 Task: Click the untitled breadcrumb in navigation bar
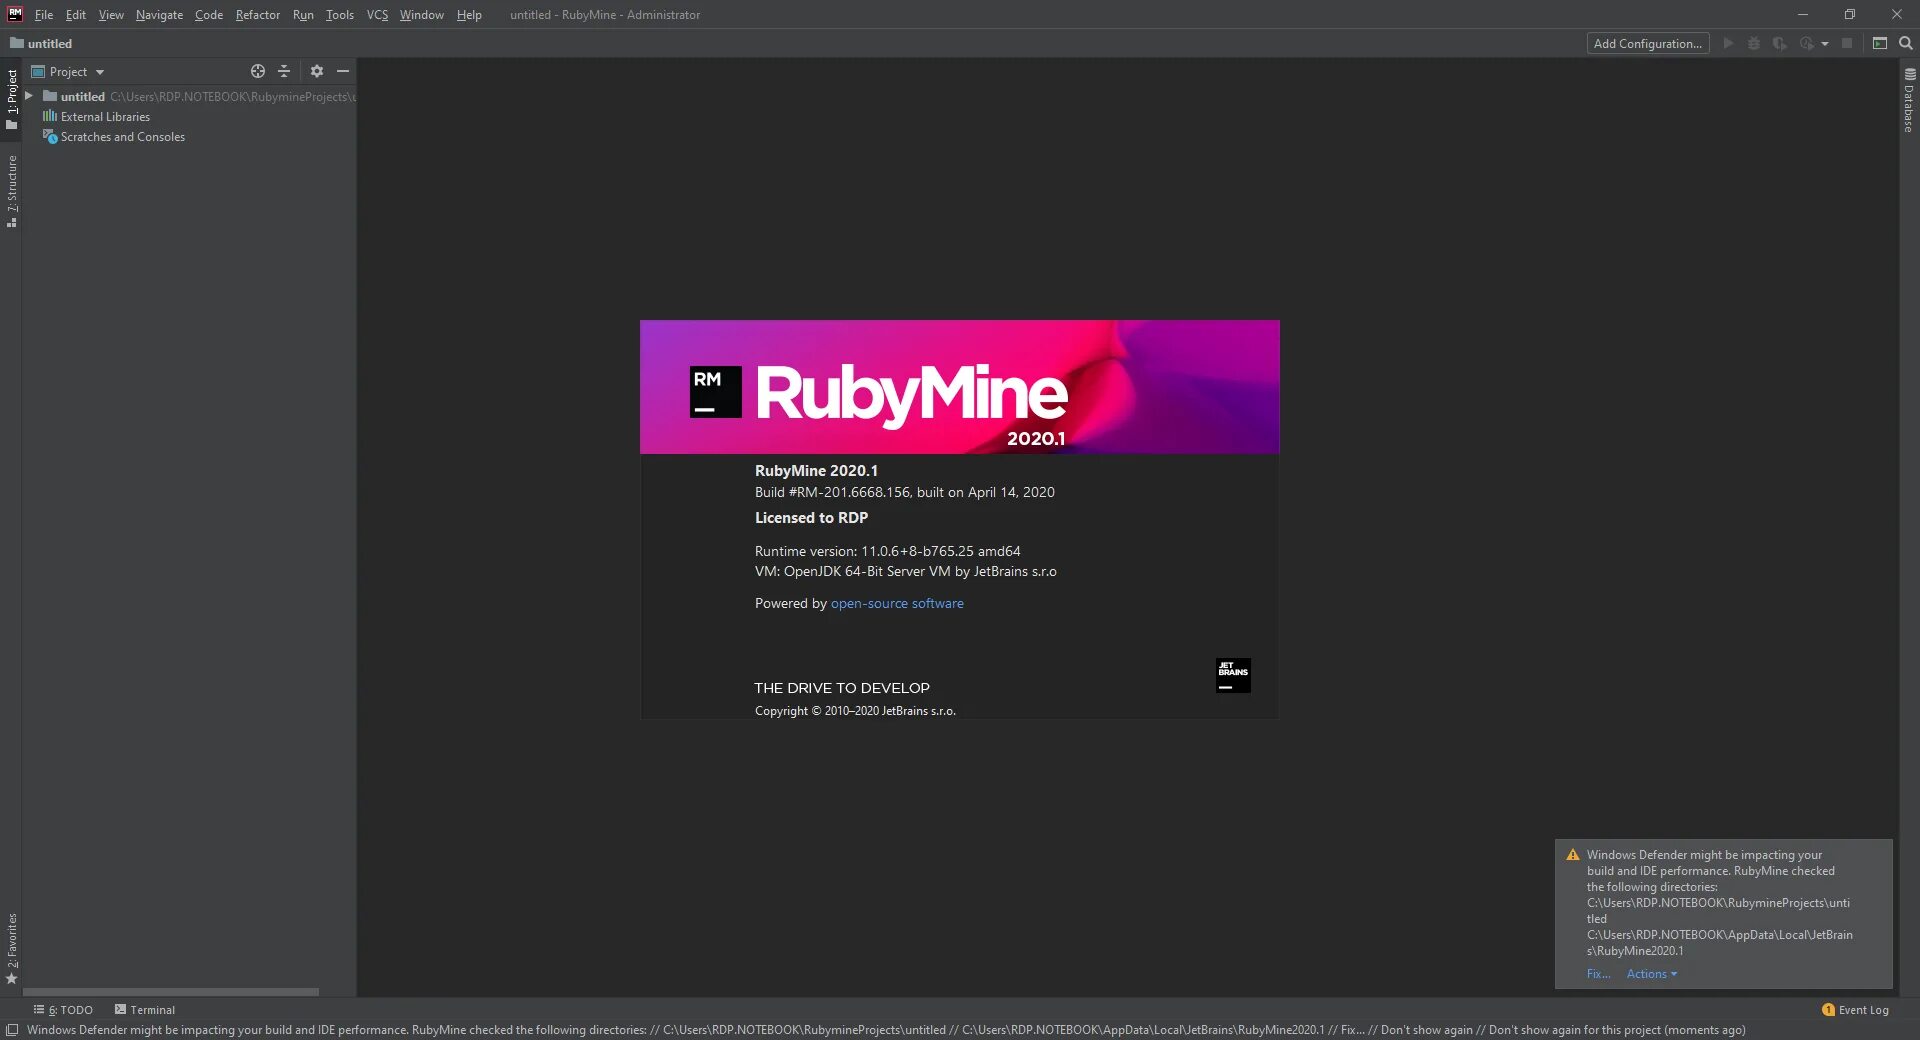tap(41, 44)
